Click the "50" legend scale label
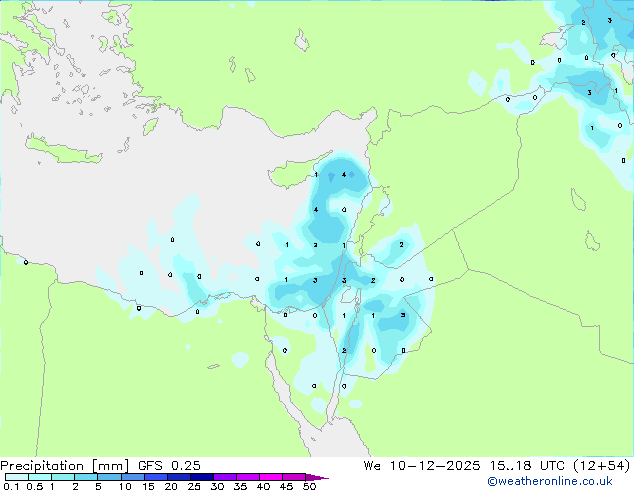The width and height of the screenshot is (634, 490). click(310, 486)
